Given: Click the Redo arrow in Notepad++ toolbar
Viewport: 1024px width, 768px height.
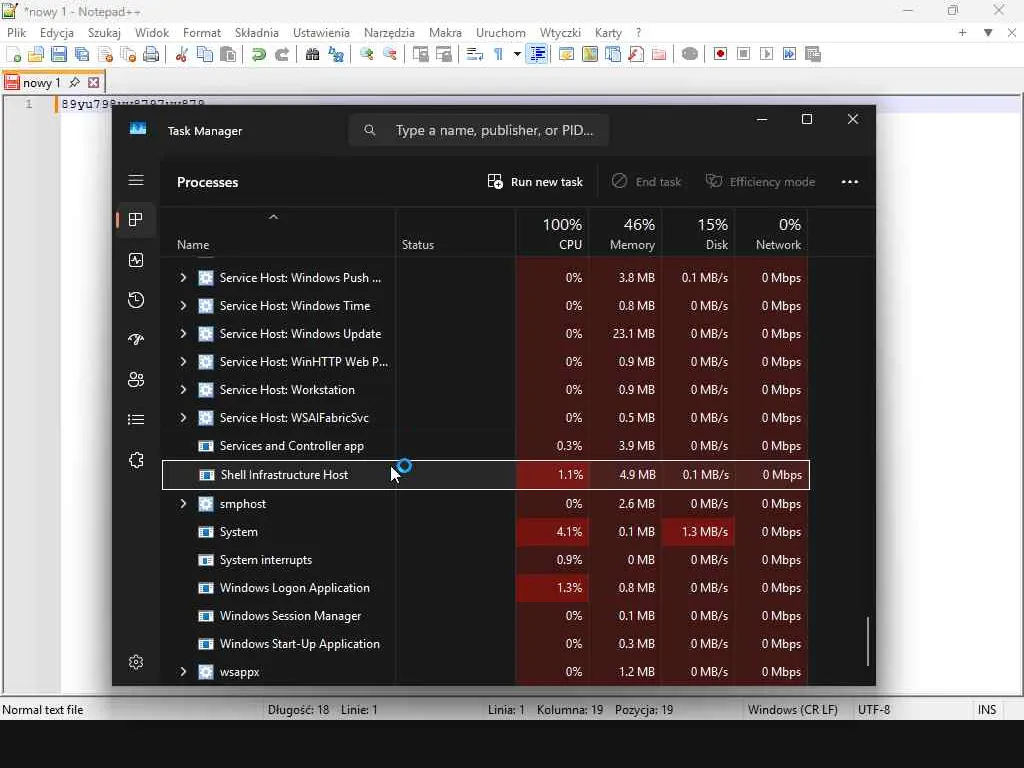Looking at the screenshot, I should pyautogui.click(x=281, y=54).
